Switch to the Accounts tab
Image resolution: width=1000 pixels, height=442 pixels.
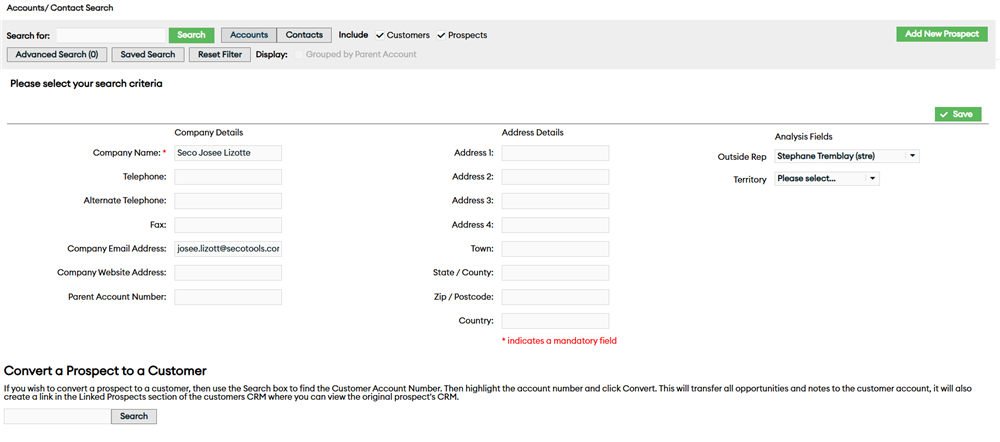pyautogui.click(x=248, y=35)
